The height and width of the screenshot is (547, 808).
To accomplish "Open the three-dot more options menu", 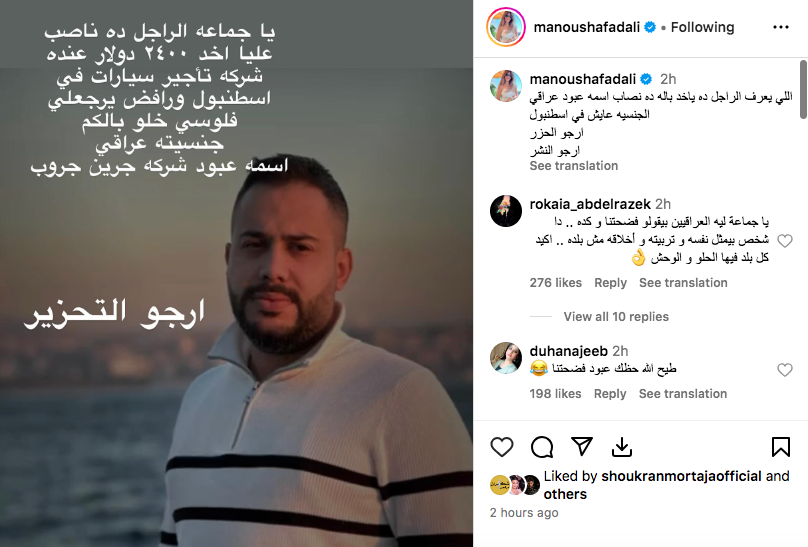I will pos(781,27).
